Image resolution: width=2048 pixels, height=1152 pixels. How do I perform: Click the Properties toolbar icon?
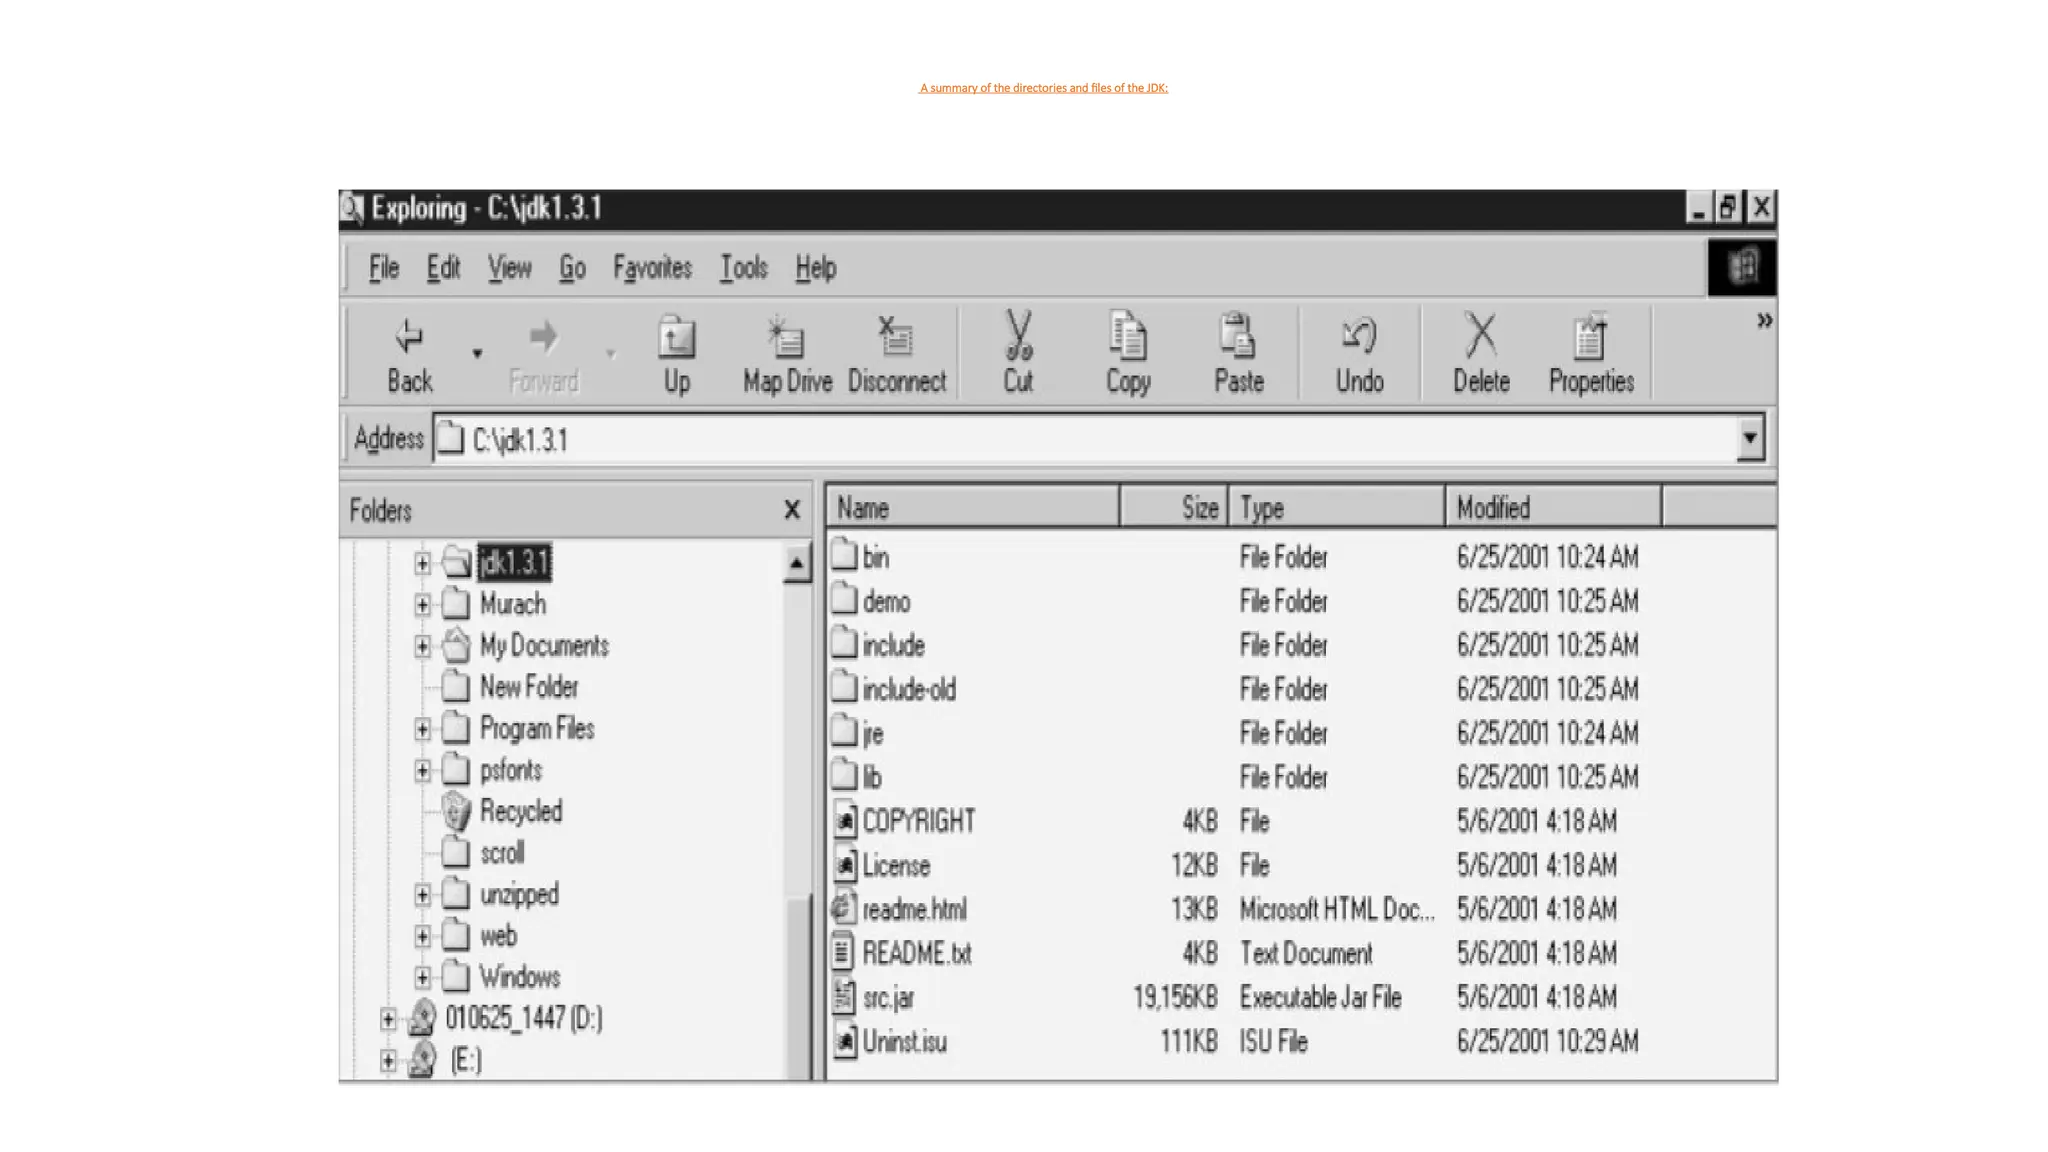[1590, 335]
